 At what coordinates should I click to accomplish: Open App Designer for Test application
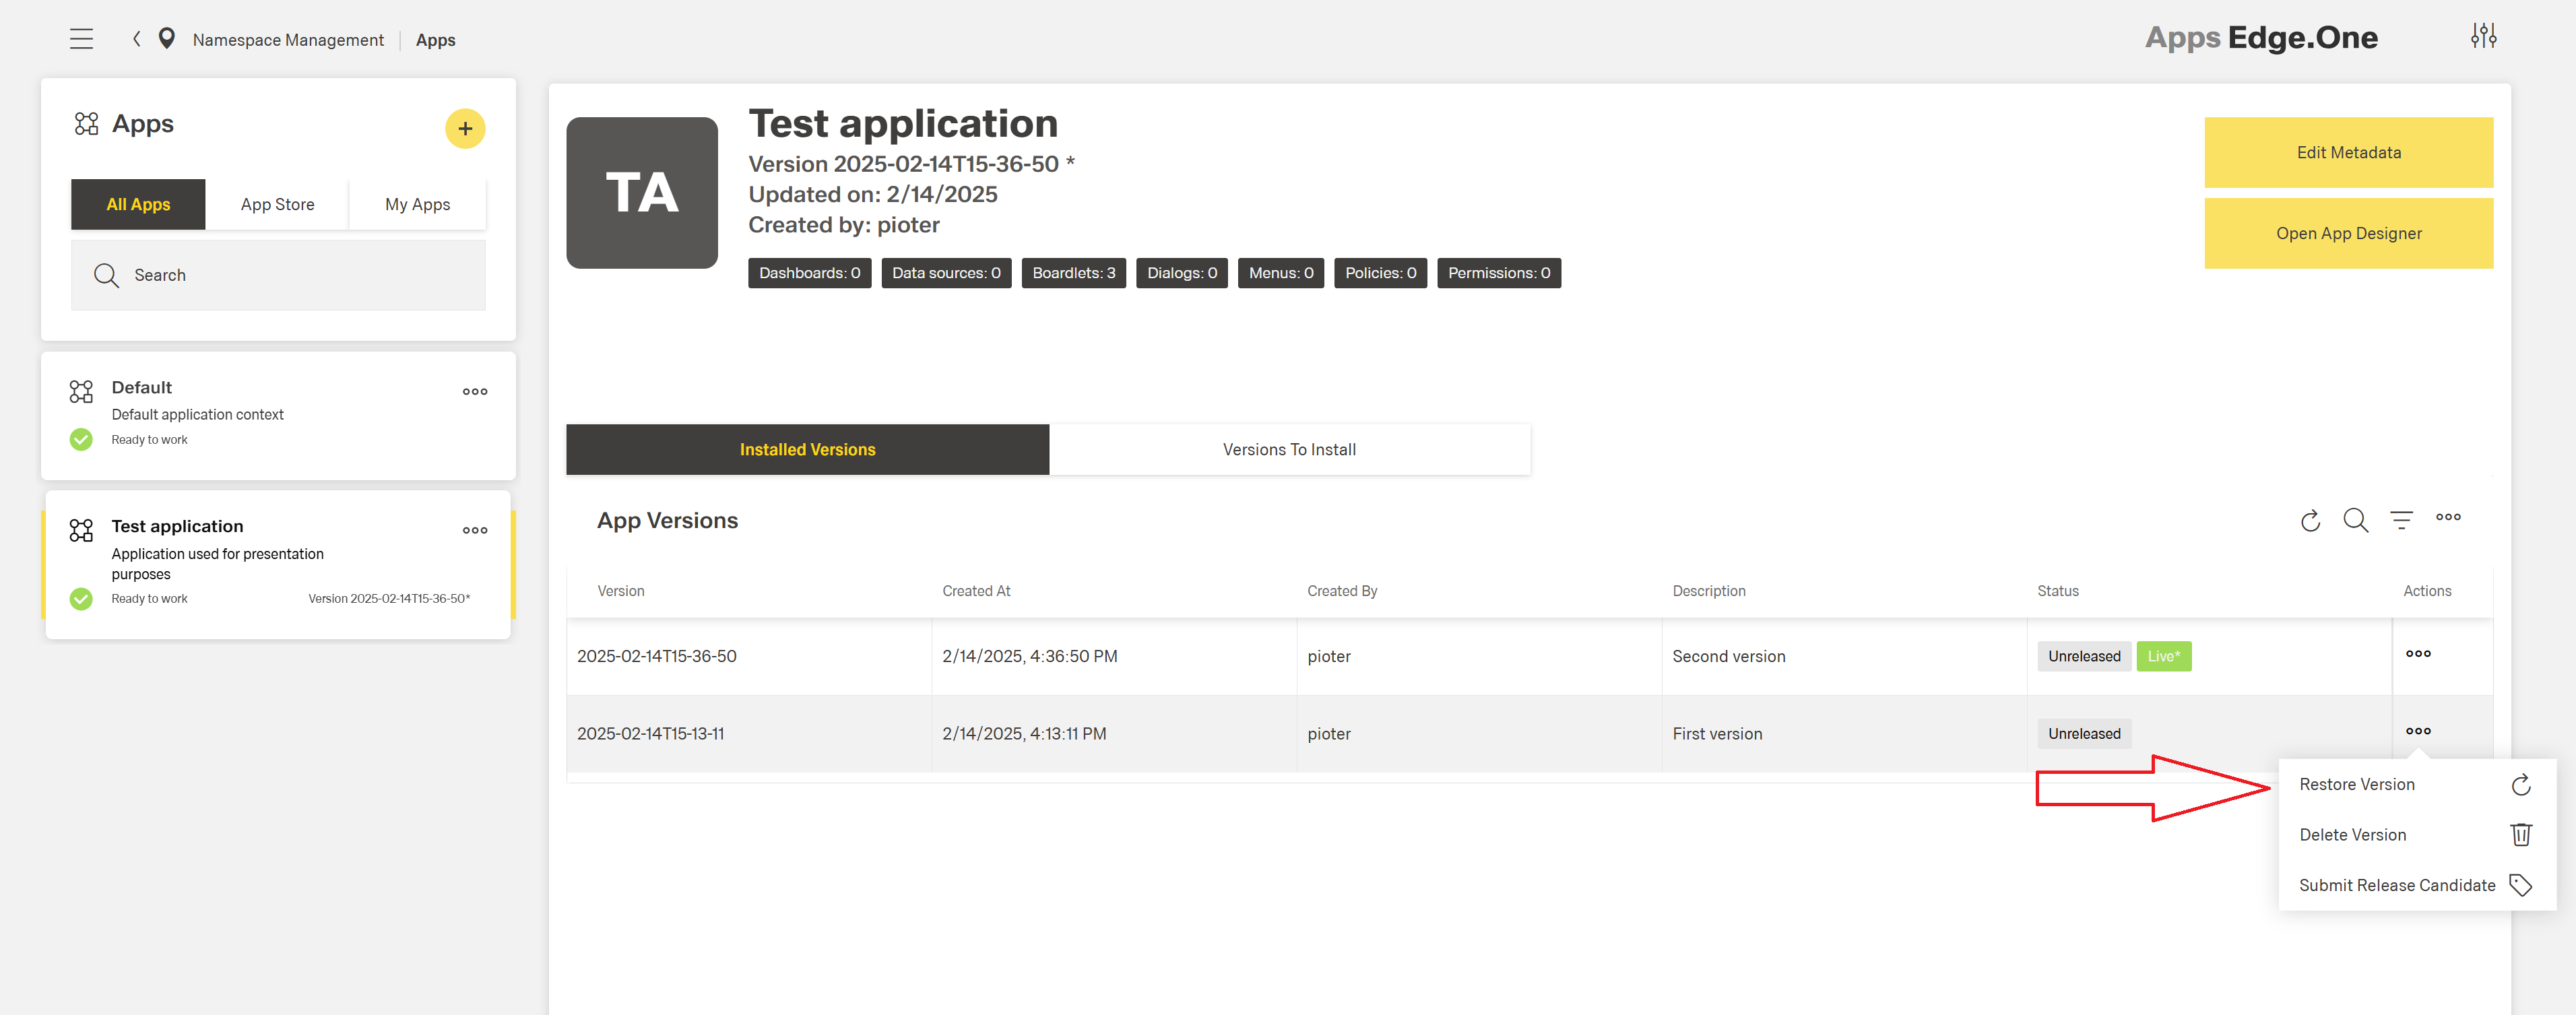[2348, 233]
